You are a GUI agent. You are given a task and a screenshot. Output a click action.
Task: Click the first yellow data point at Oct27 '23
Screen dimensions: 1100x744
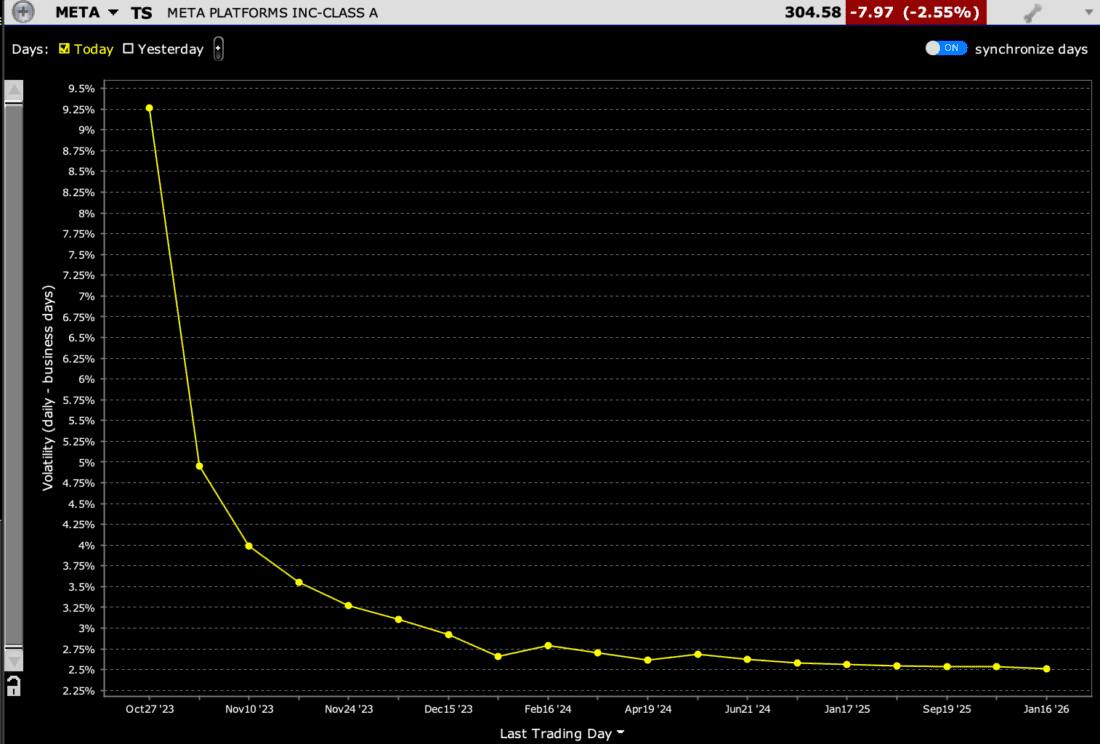point(149,108)
